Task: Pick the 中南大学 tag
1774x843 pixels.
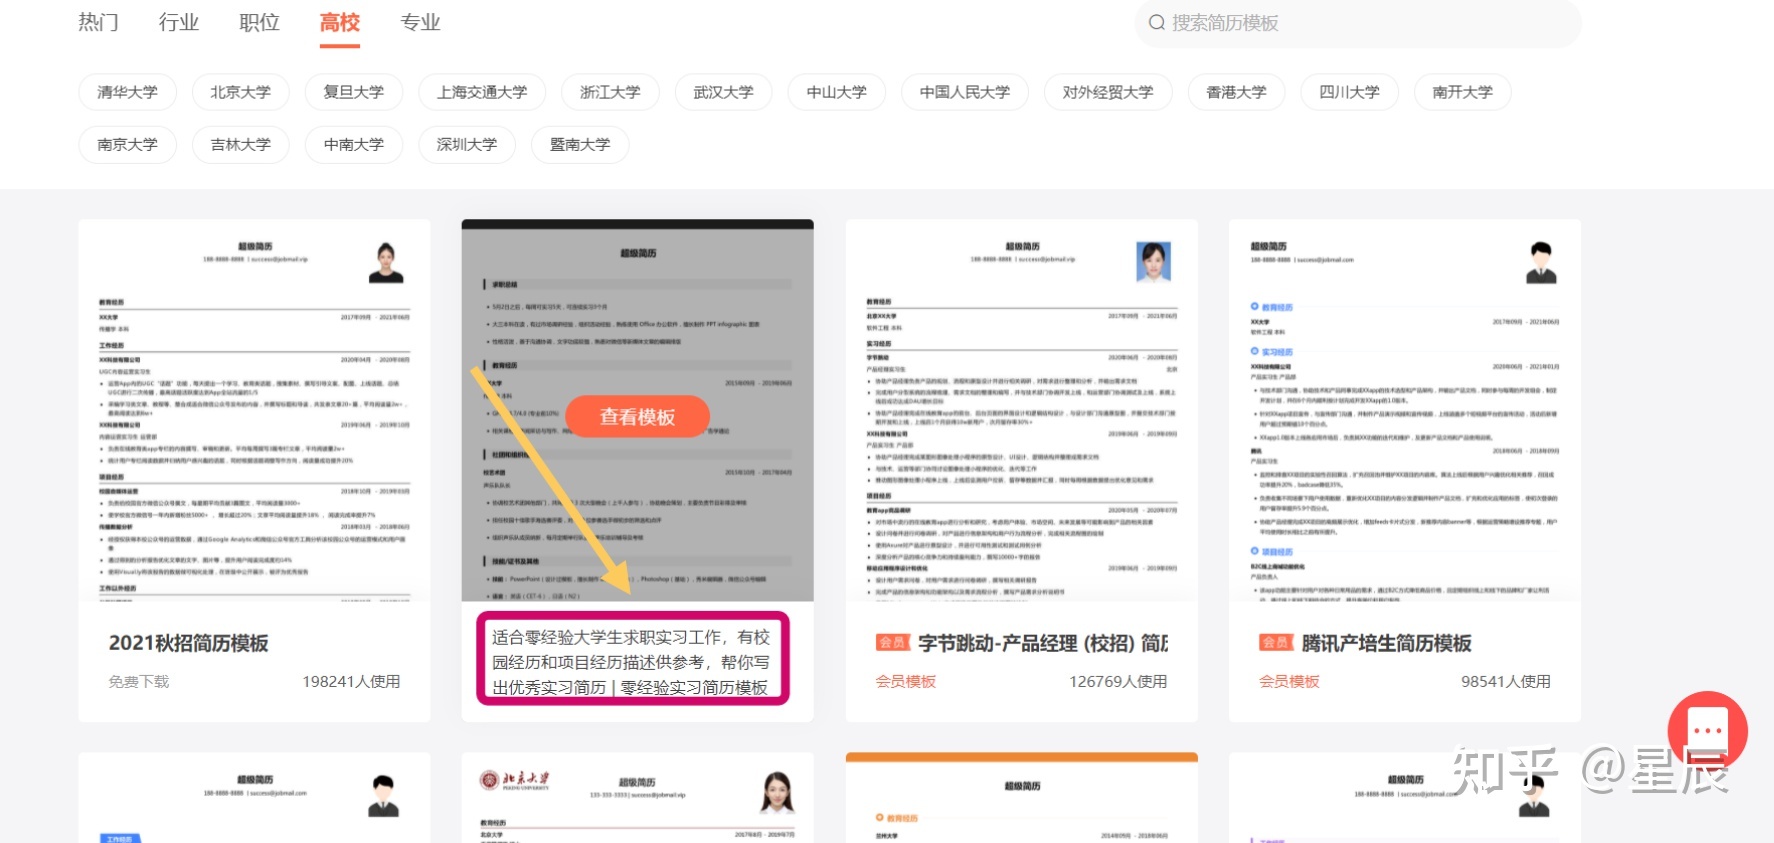Action: coord(353,144)
